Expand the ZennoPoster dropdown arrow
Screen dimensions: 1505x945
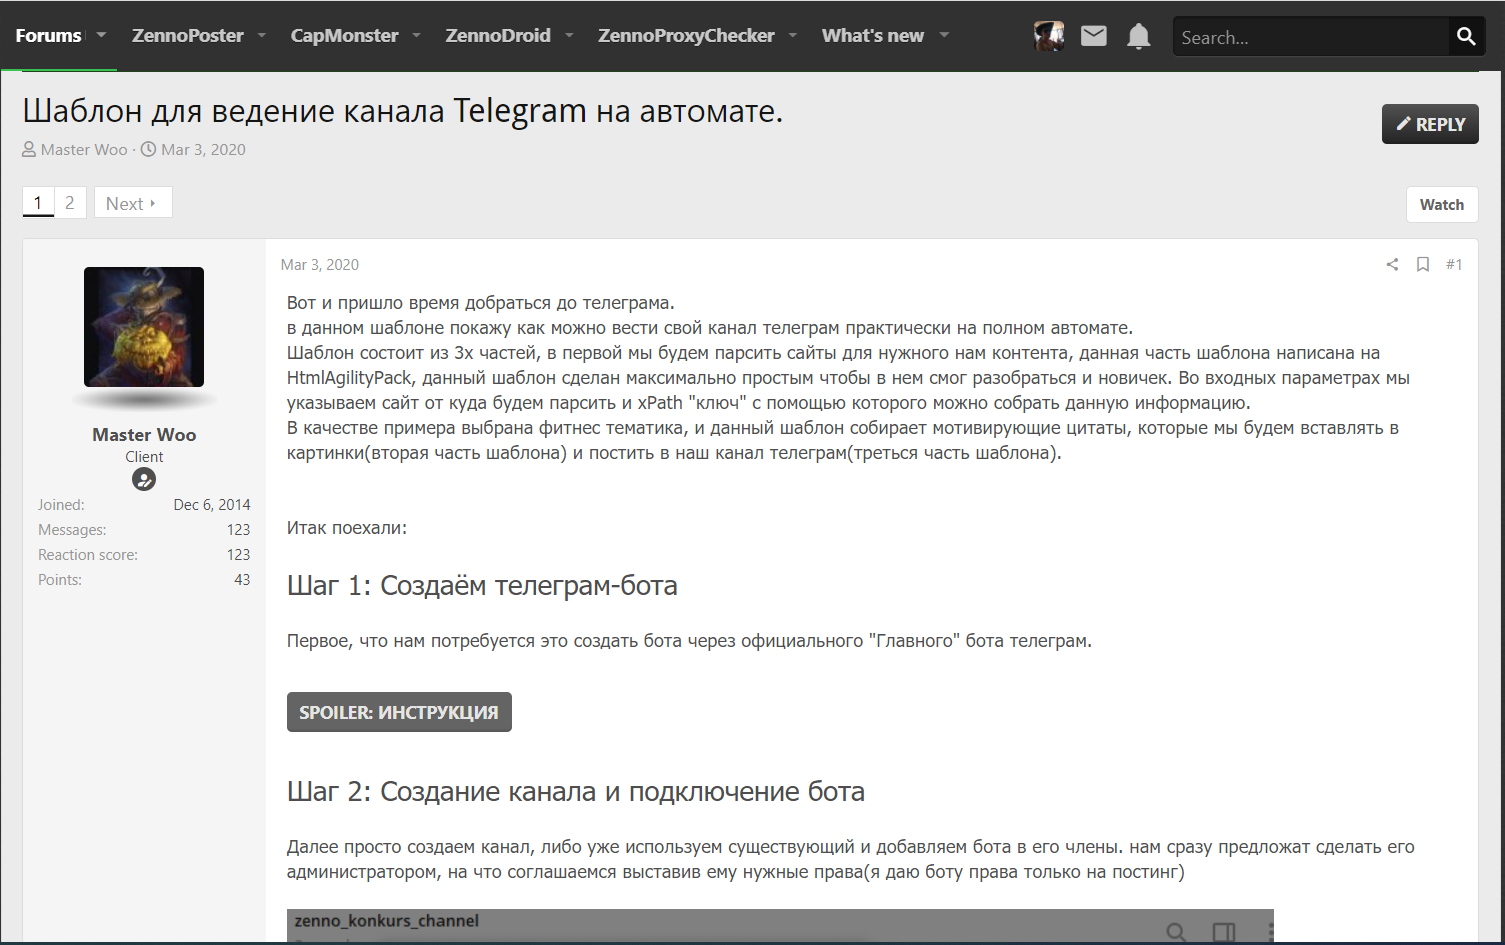(262, 35)
